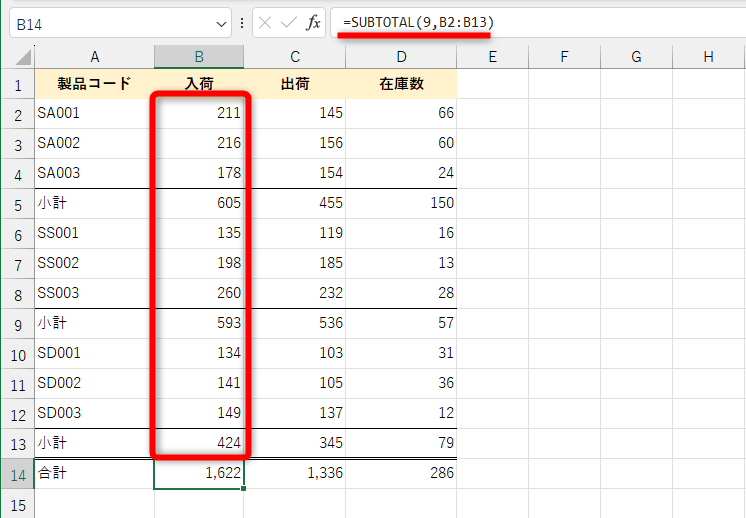Select the 出荷 subtotal 345
Viewport: 746px width, 518px height.
[294, 443]
